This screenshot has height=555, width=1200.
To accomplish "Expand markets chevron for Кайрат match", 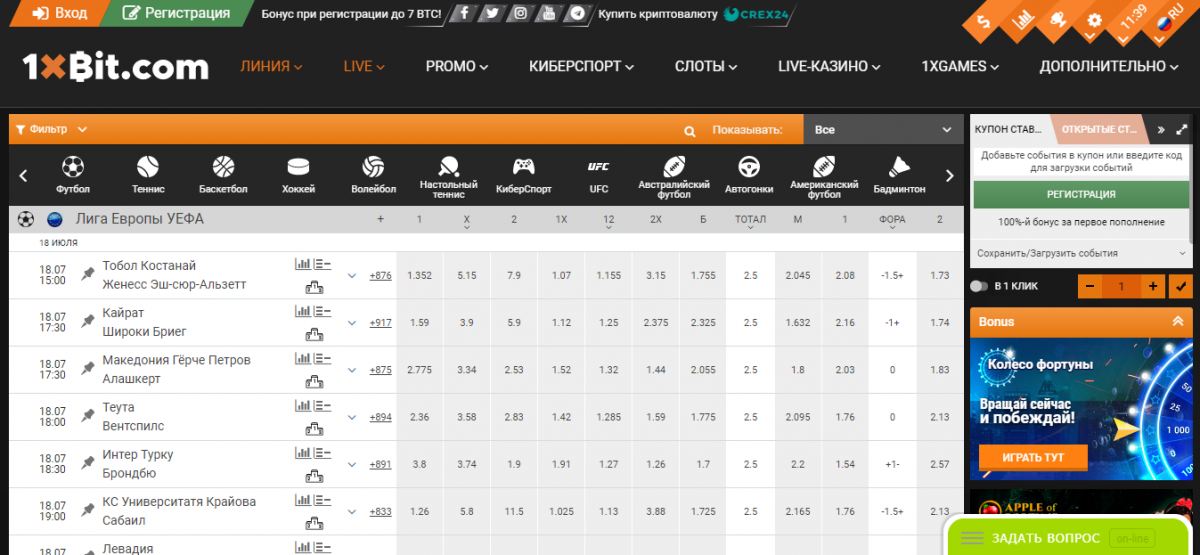I will [x=352, y=322].
